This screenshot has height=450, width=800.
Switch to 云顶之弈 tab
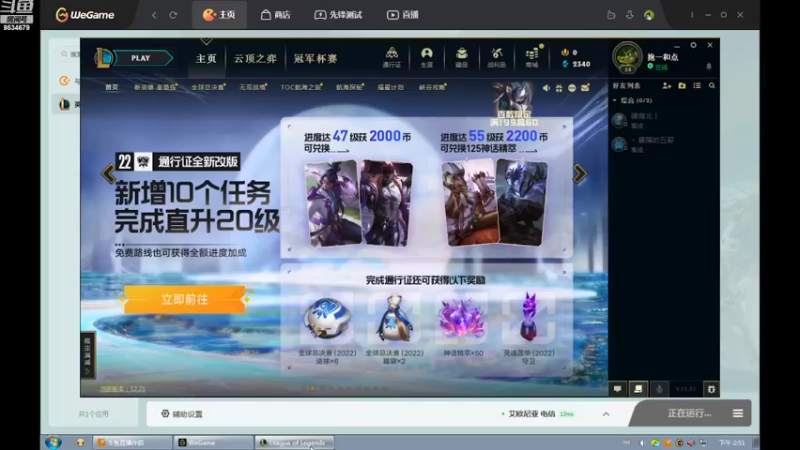pos(255,59)
